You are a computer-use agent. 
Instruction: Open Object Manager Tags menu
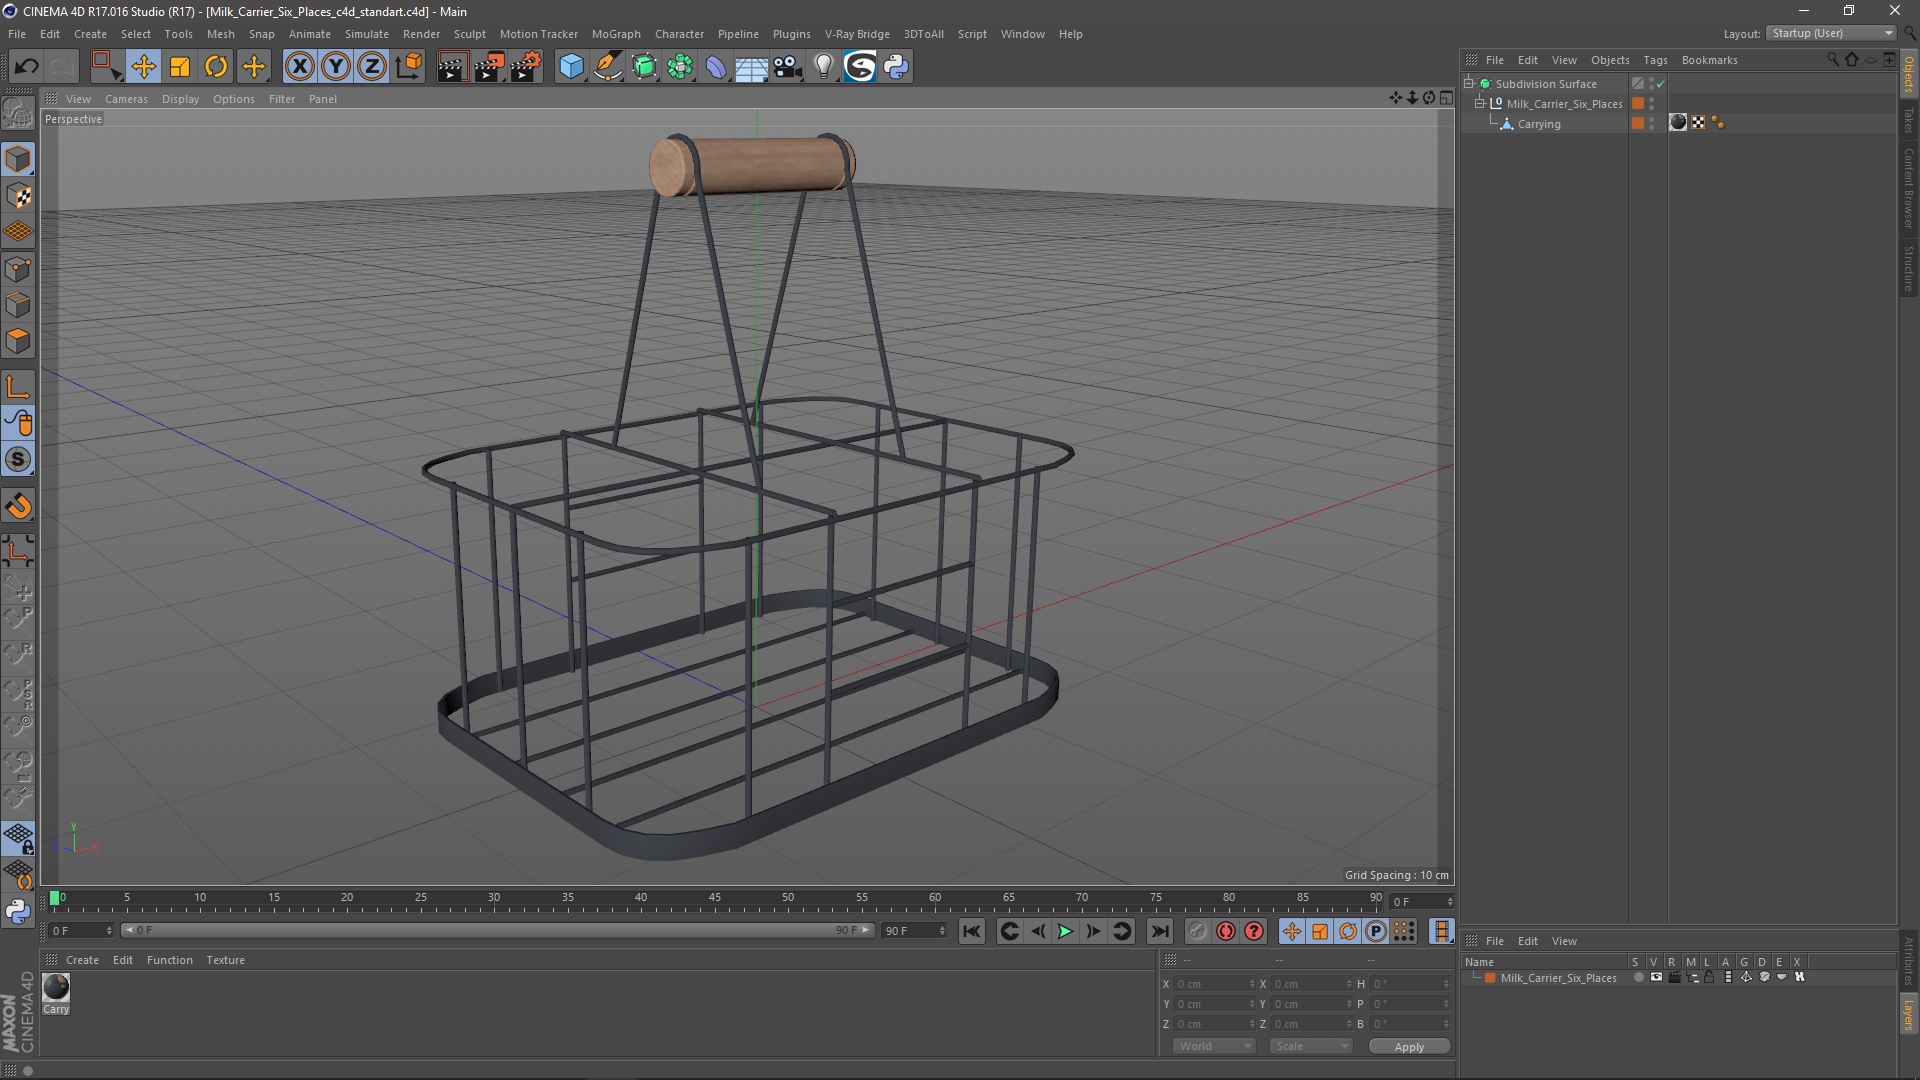[x=1655, y=60]
